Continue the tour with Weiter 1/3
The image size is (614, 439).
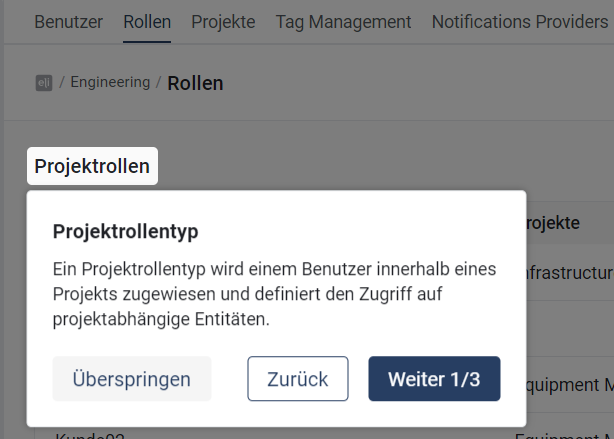434,379
